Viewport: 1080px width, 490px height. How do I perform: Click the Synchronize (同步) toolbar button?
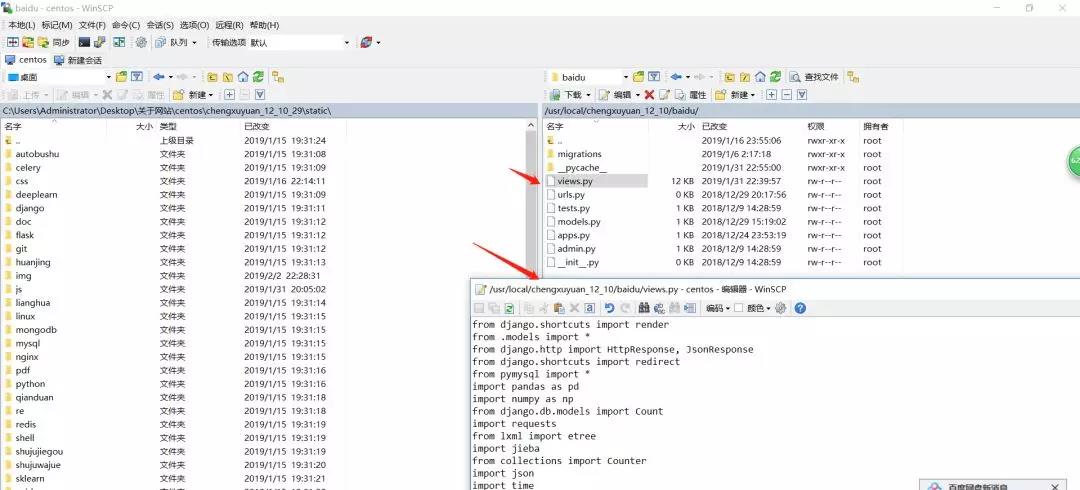tap(54, 42)
